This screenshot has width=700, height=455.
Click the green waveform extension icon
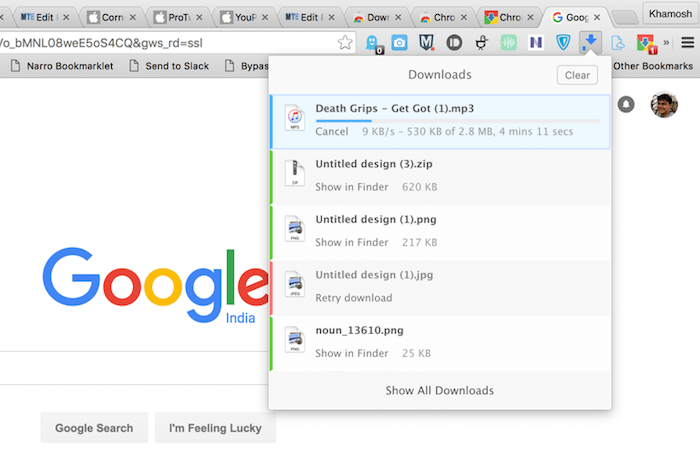pyautogui.click(x=508, y=43)
